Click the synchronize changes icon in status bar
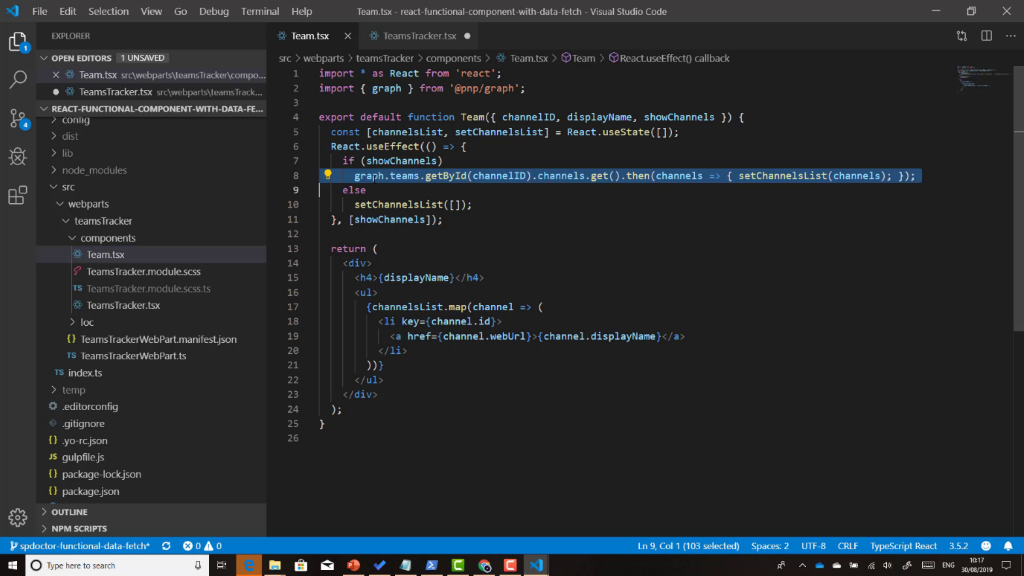This screenshot has width=1024, height=576. 166,546
